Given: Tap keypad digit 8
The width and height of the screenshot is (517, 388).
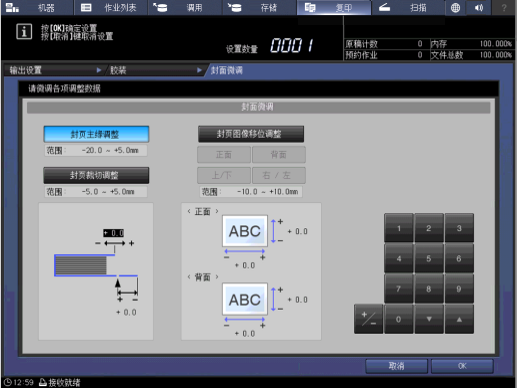Looking at the screenshot, I should (x=429, y=289).
